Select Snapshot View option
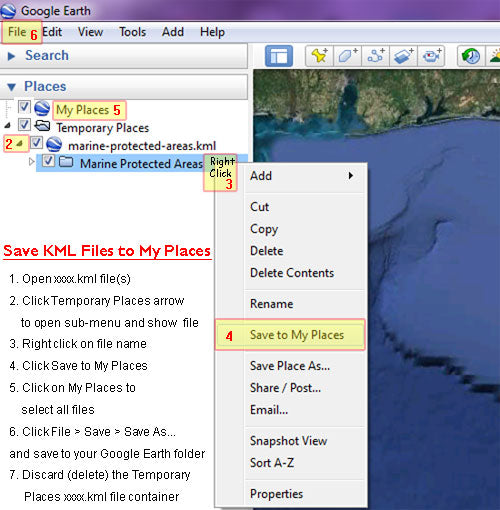This screenshot has height=510, width=500. (x=289, y=441)
